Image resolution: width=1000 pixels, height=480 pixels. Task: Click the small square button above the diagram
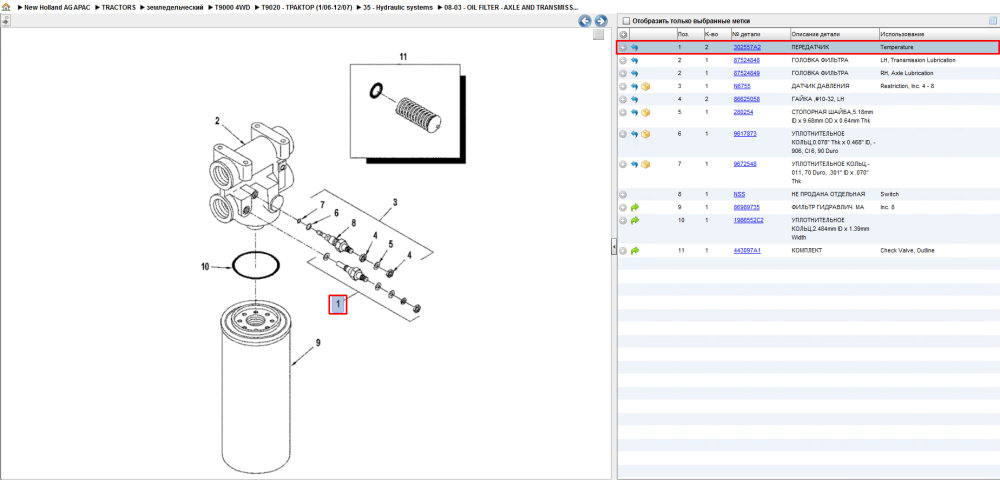click(598, 35)
